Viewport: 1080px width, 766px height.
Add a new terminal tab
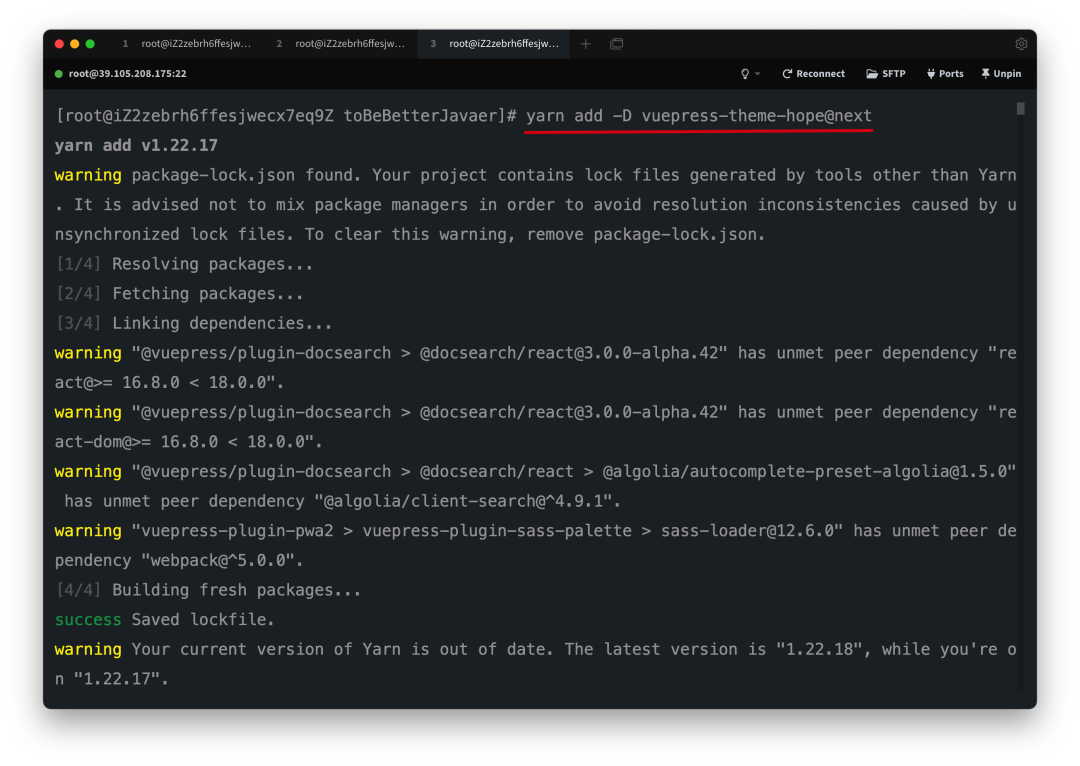coord(585,43)
